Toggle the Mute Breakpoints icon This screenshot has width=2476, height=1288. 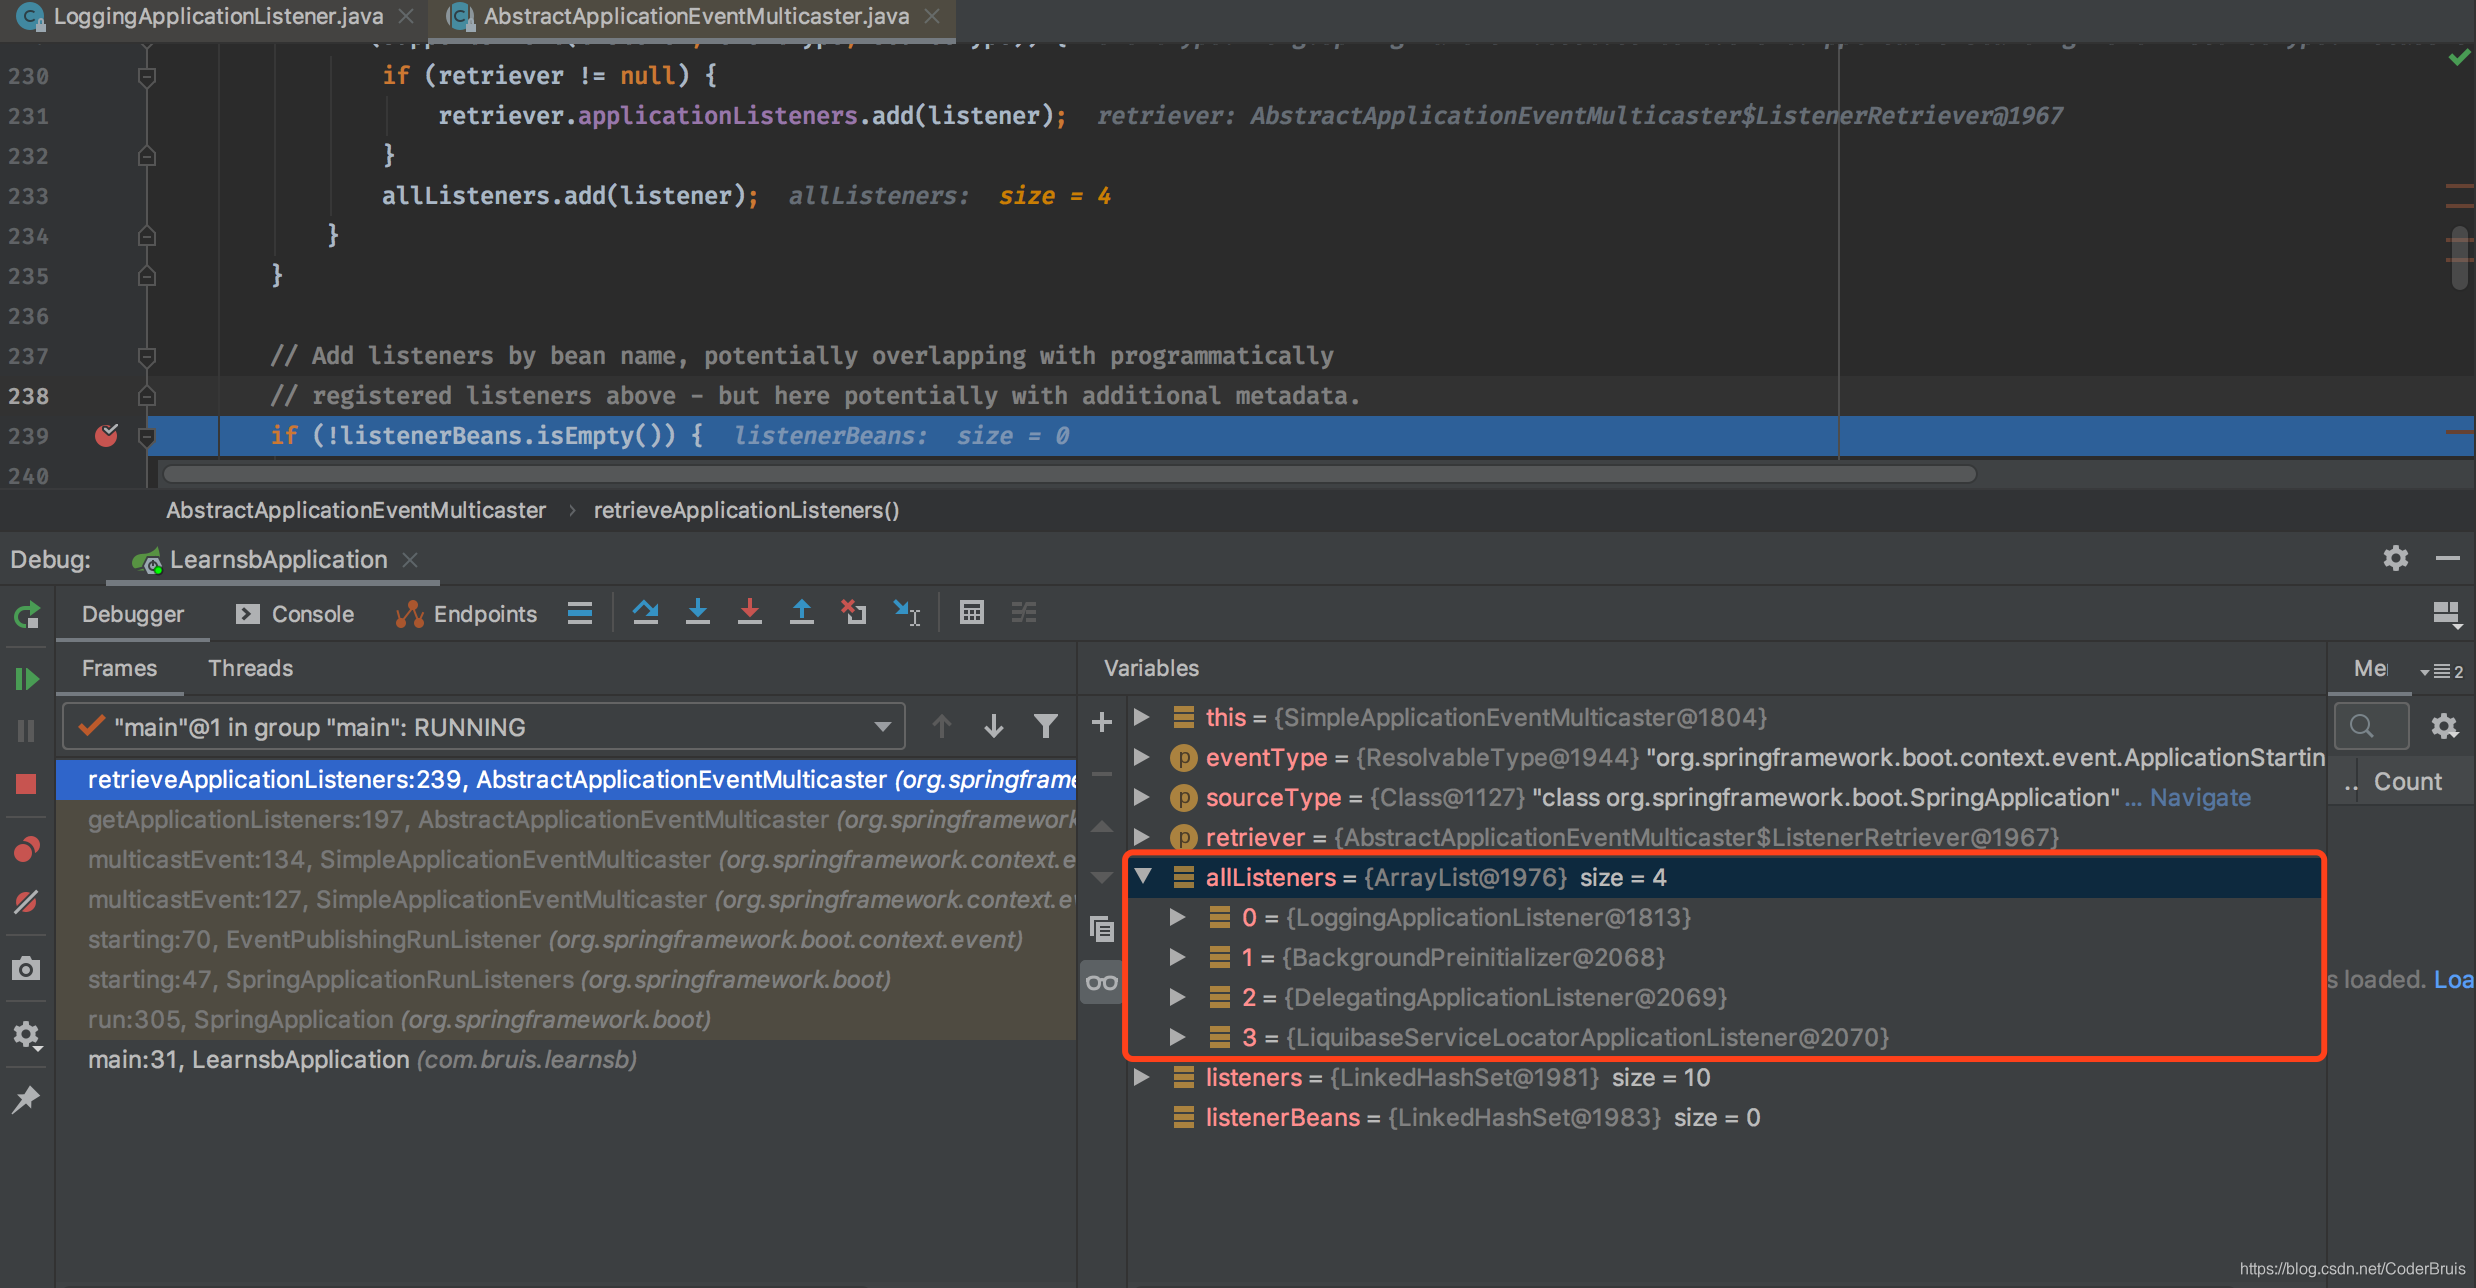[x=27, y=902]
